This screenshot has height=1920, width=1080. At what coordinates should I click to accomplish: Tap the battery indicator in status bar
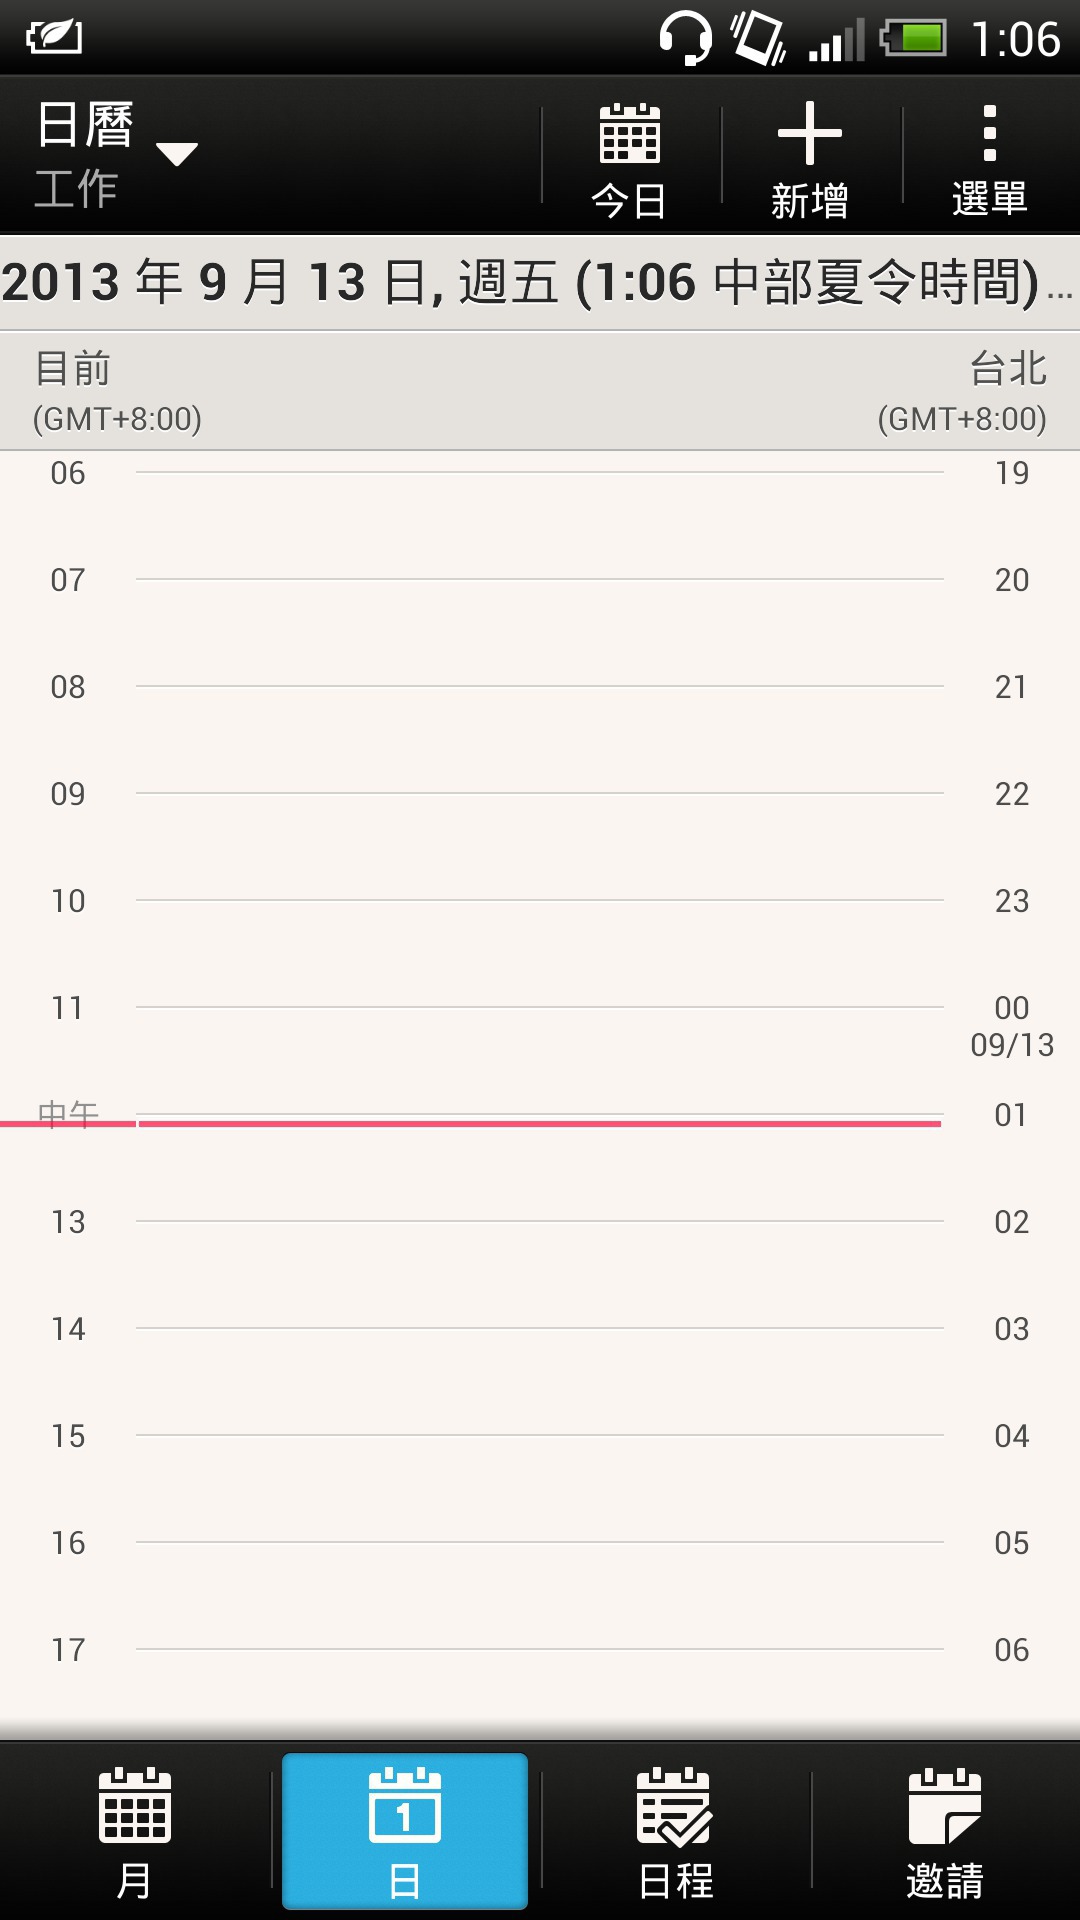pos(913,39)
